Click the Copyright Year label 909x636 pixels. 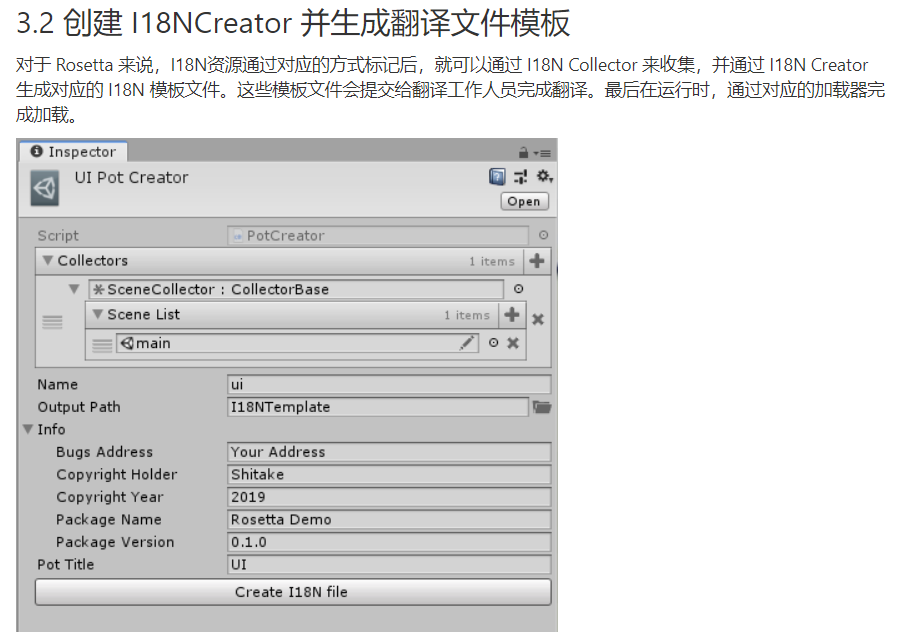[110, 497]
